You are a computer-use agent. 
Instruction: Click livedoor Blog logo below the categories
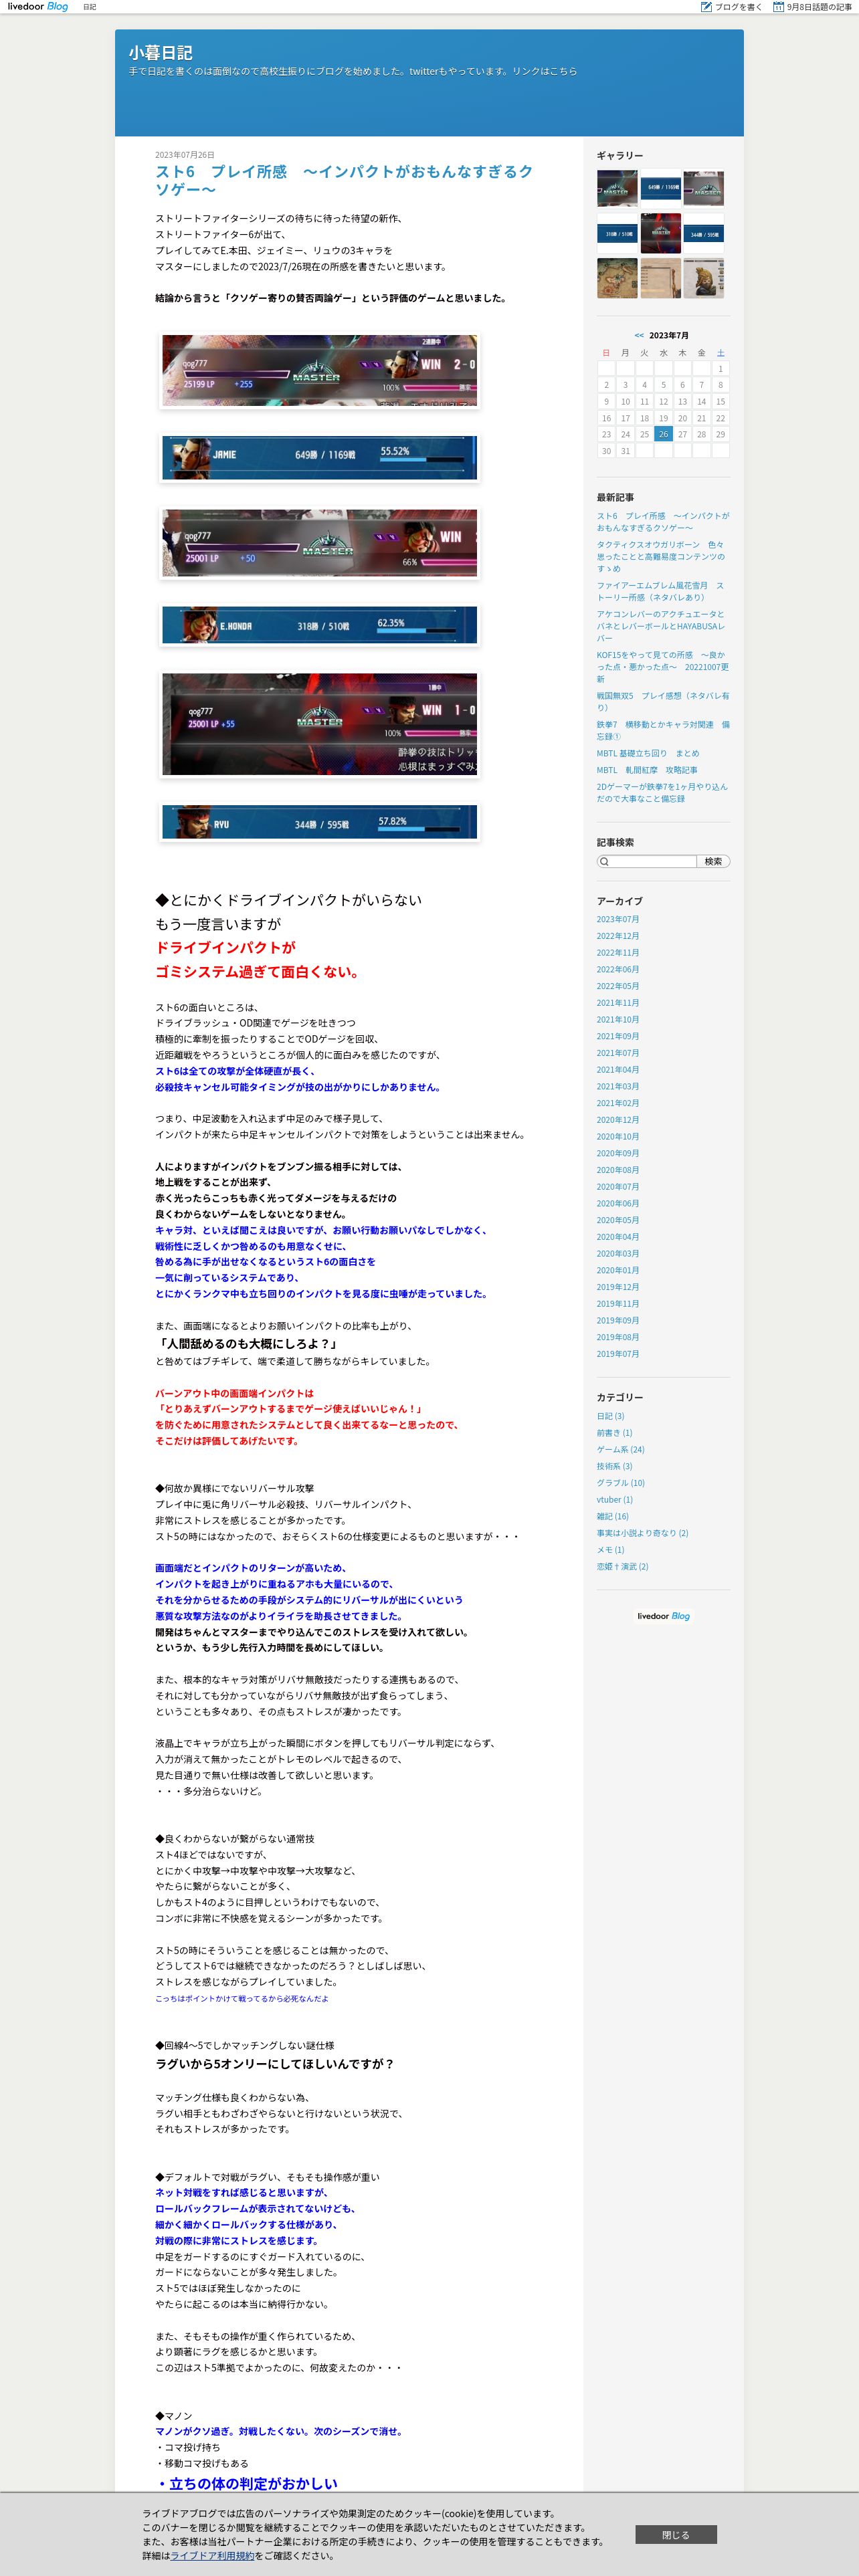click(x=663, y=1616)
